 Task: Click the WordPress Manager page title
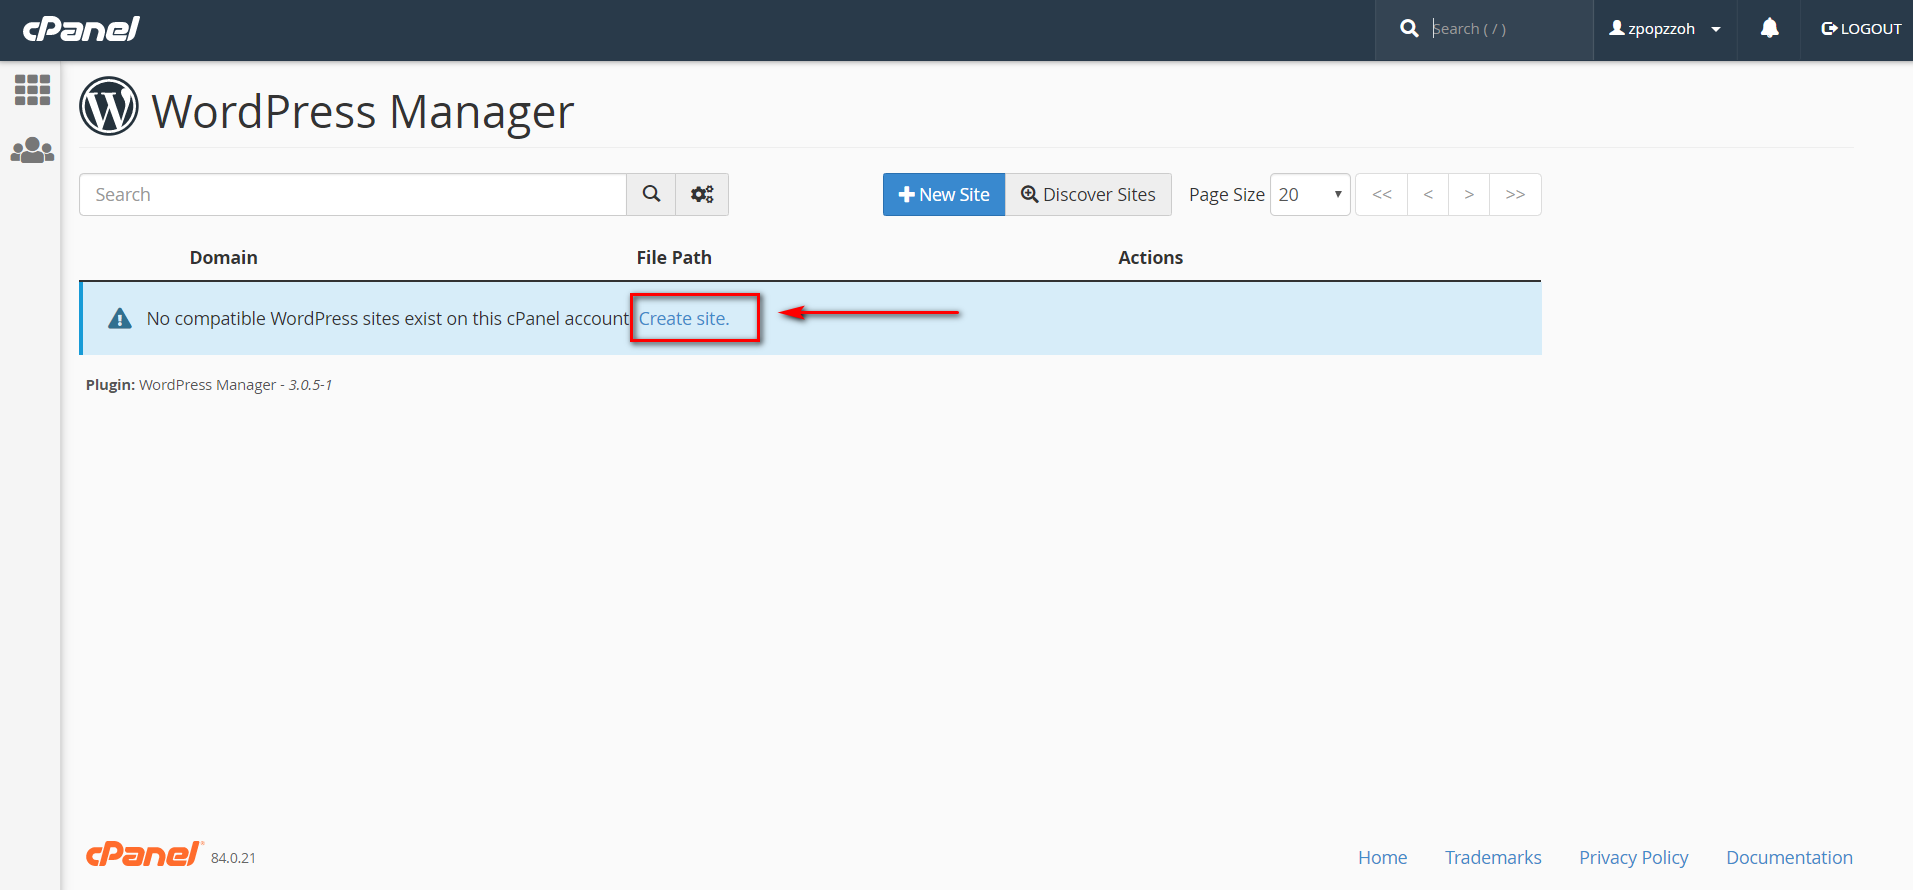[x=363, y=111]
